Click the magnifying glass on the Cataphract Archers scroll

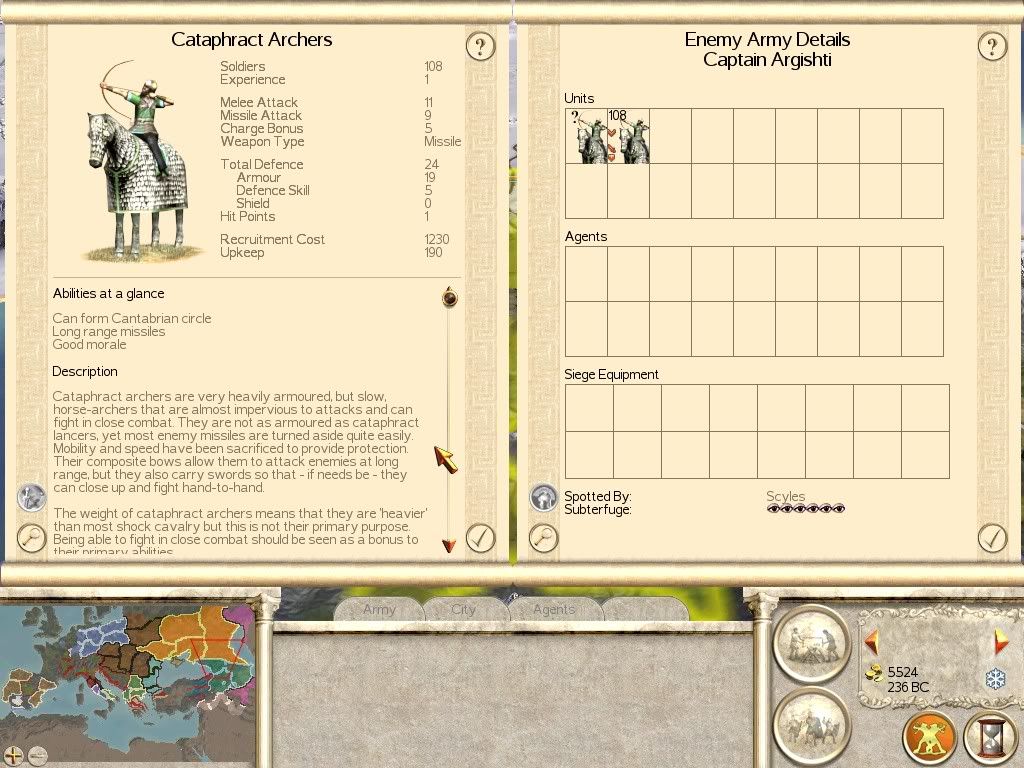(31, 538)
